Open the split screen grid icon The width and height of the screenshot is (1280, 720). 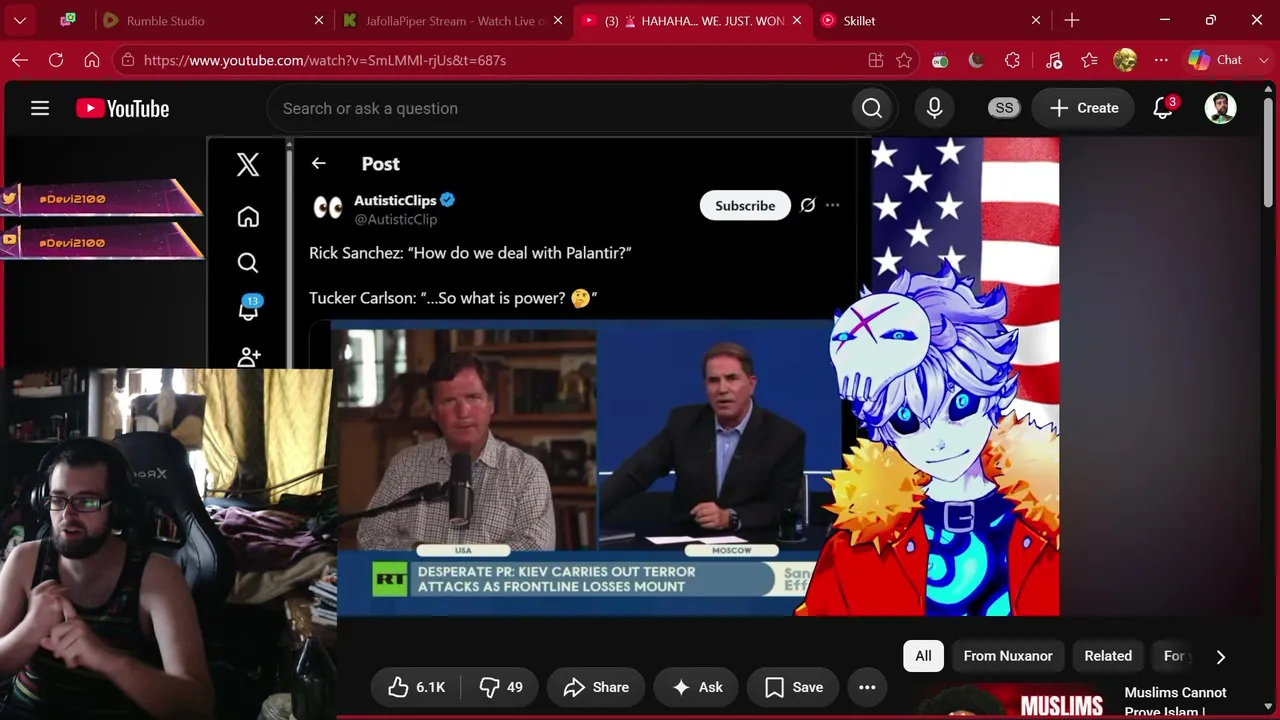point(876,60)
